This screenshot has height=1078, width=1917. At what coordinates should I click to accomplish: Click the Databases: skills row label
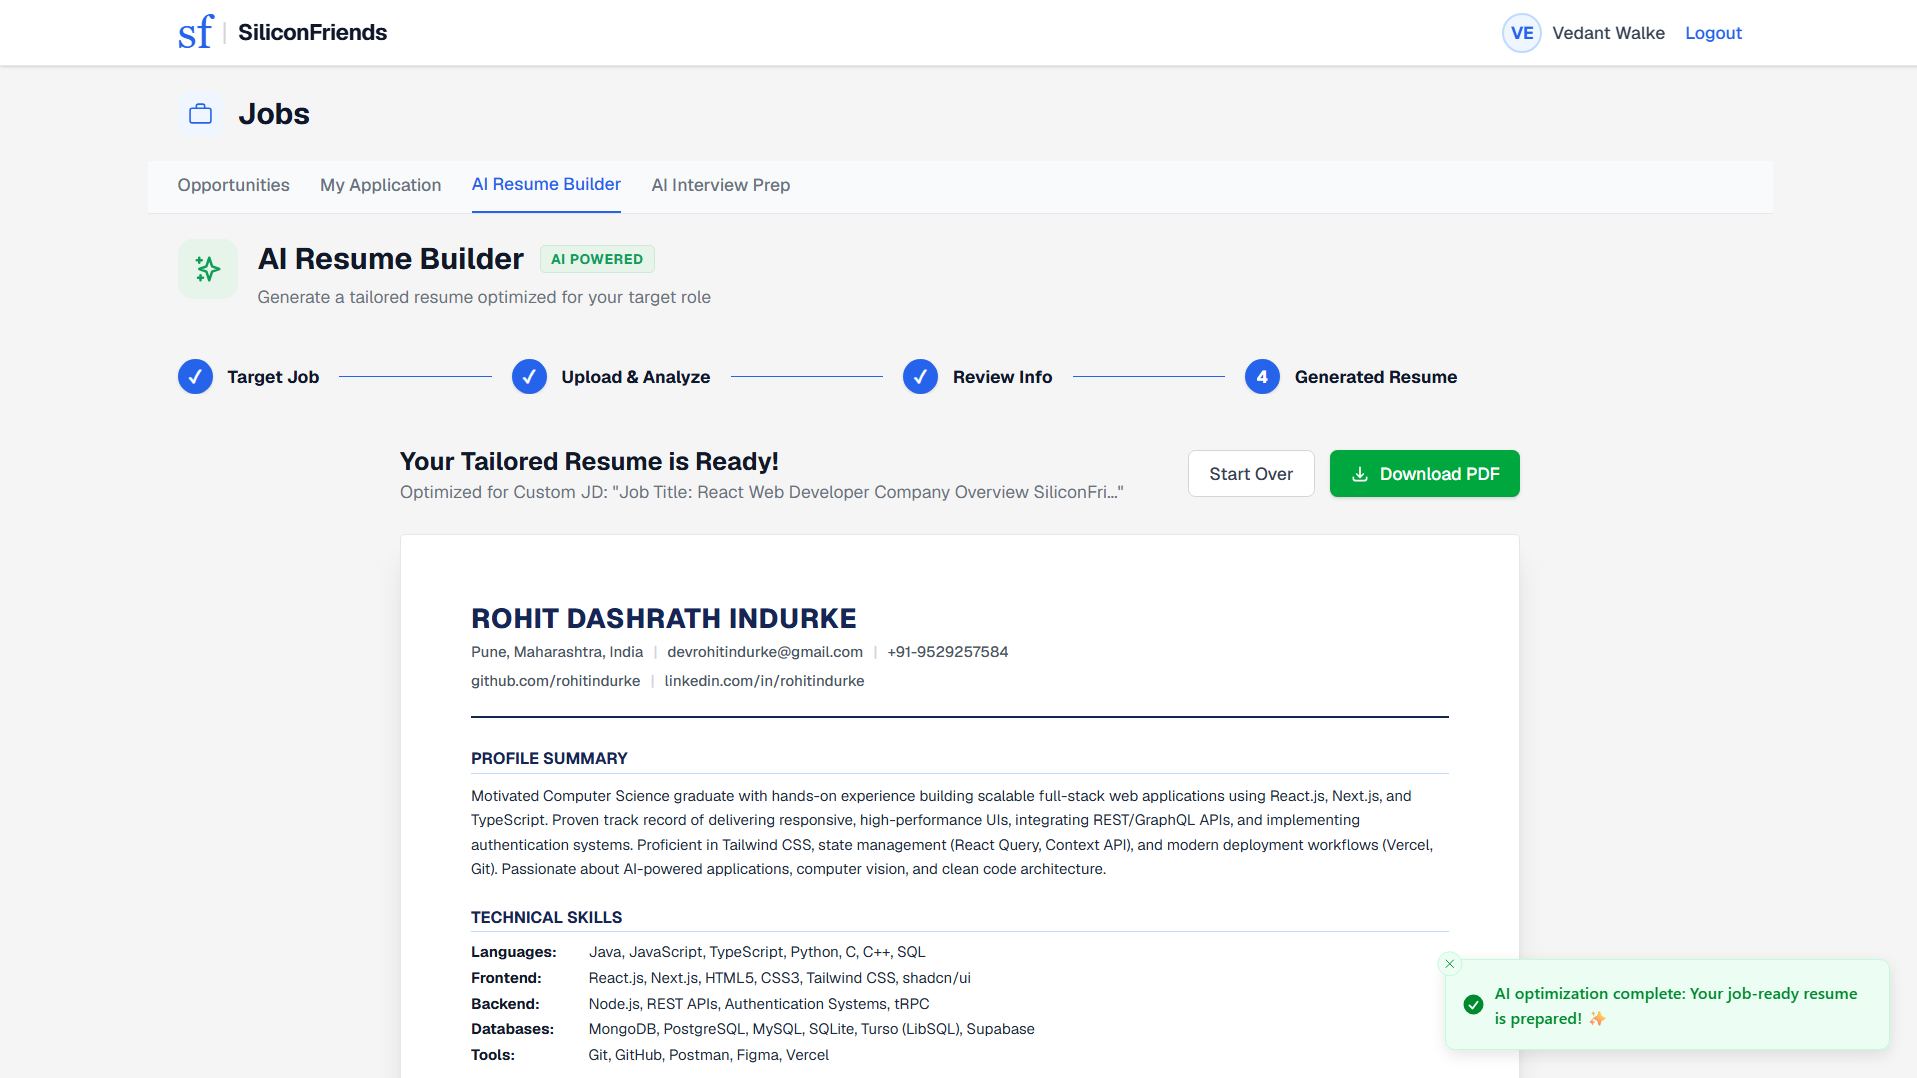(512, 1029)
